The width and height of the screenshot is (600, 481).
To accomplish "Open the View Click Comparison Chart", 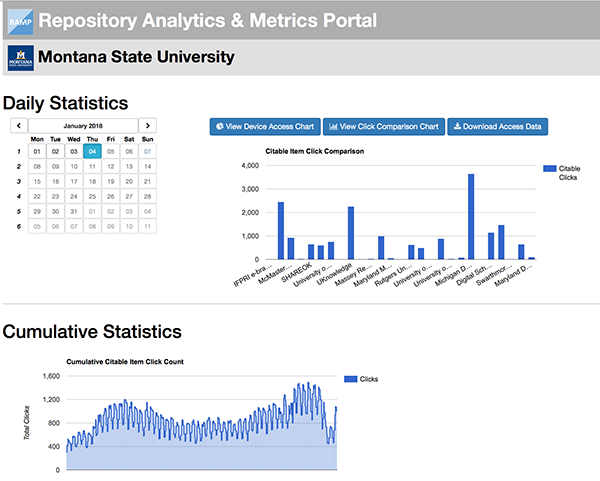I will tap(382, 127).
